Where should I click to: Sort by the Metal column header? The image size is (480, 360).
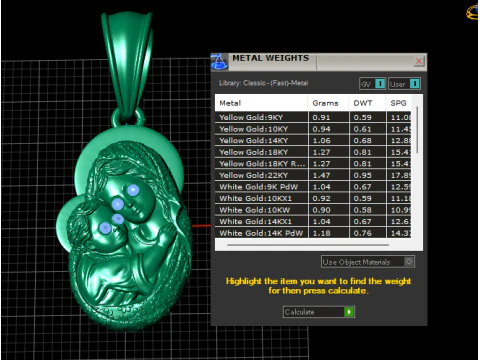(261, 103)
